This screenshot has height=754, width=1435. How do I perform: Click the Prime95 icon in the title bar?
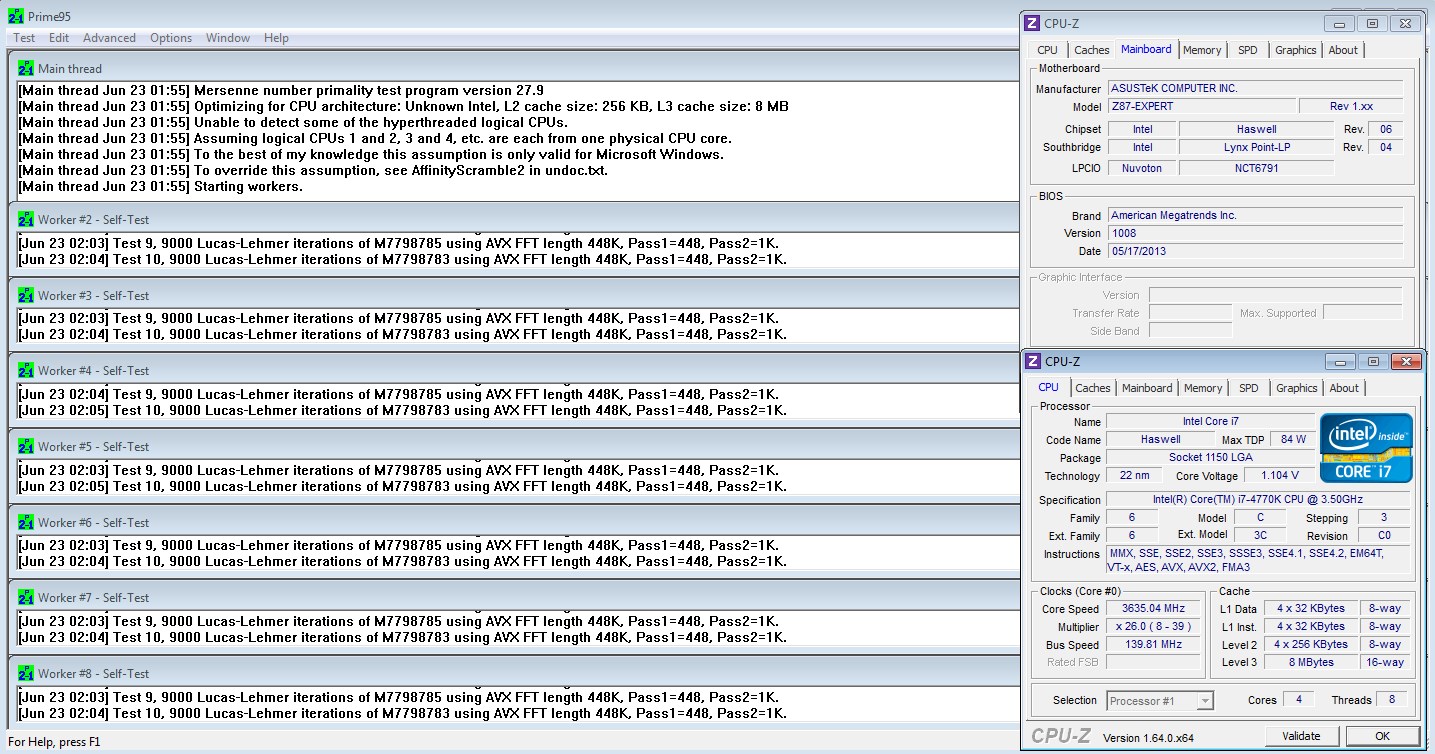(14, 17)
